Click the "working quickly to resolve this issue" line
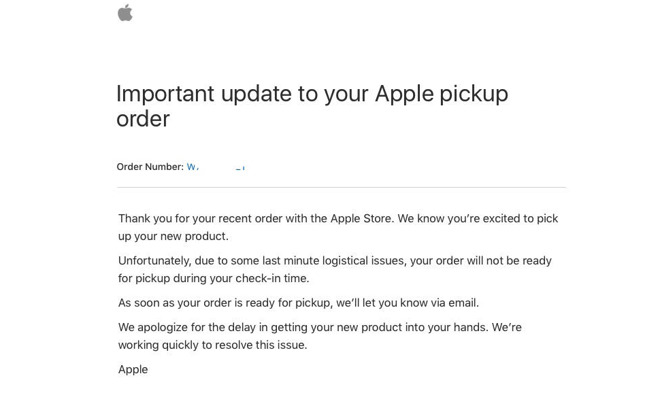Viewport: 660px width, 393px height. coord(213,345)
